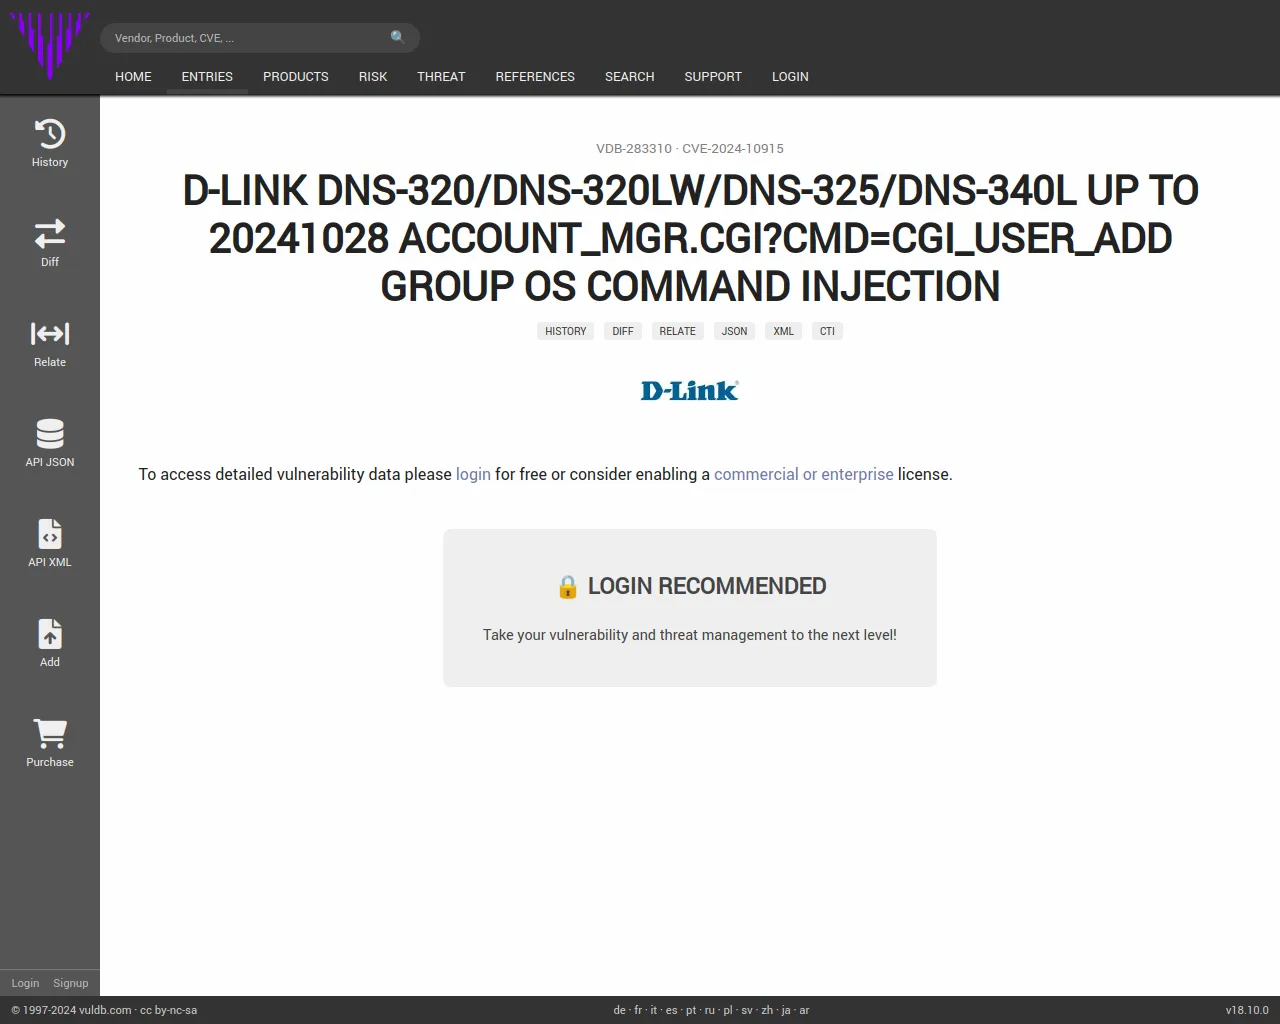This screenshot has height=1024, width=1280.
Task: Switch language to 'ru' in footer
Action: 710,1010
